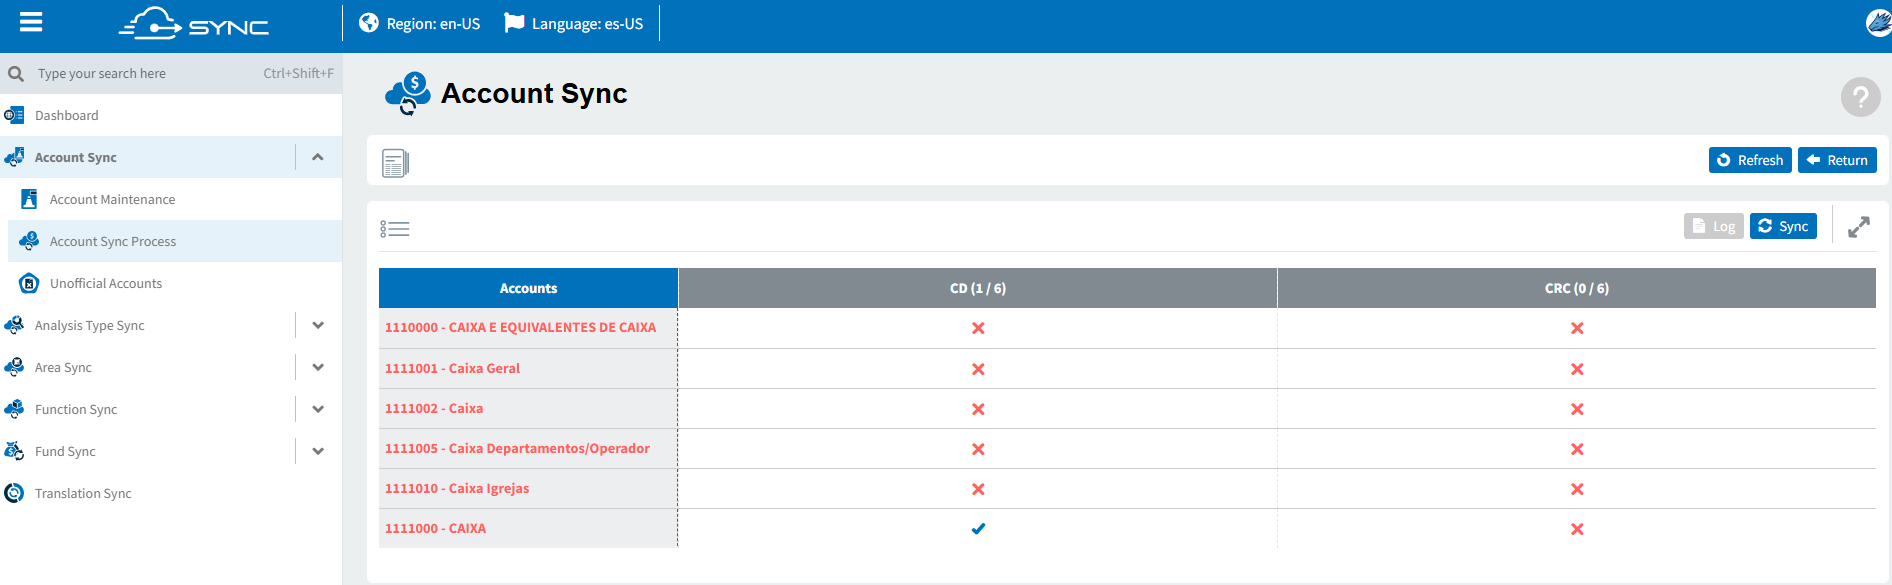Focus the sidebar search field
The height and width of the screenshot is (585, 1892).
pyautogui.click(x=171, y=73)
